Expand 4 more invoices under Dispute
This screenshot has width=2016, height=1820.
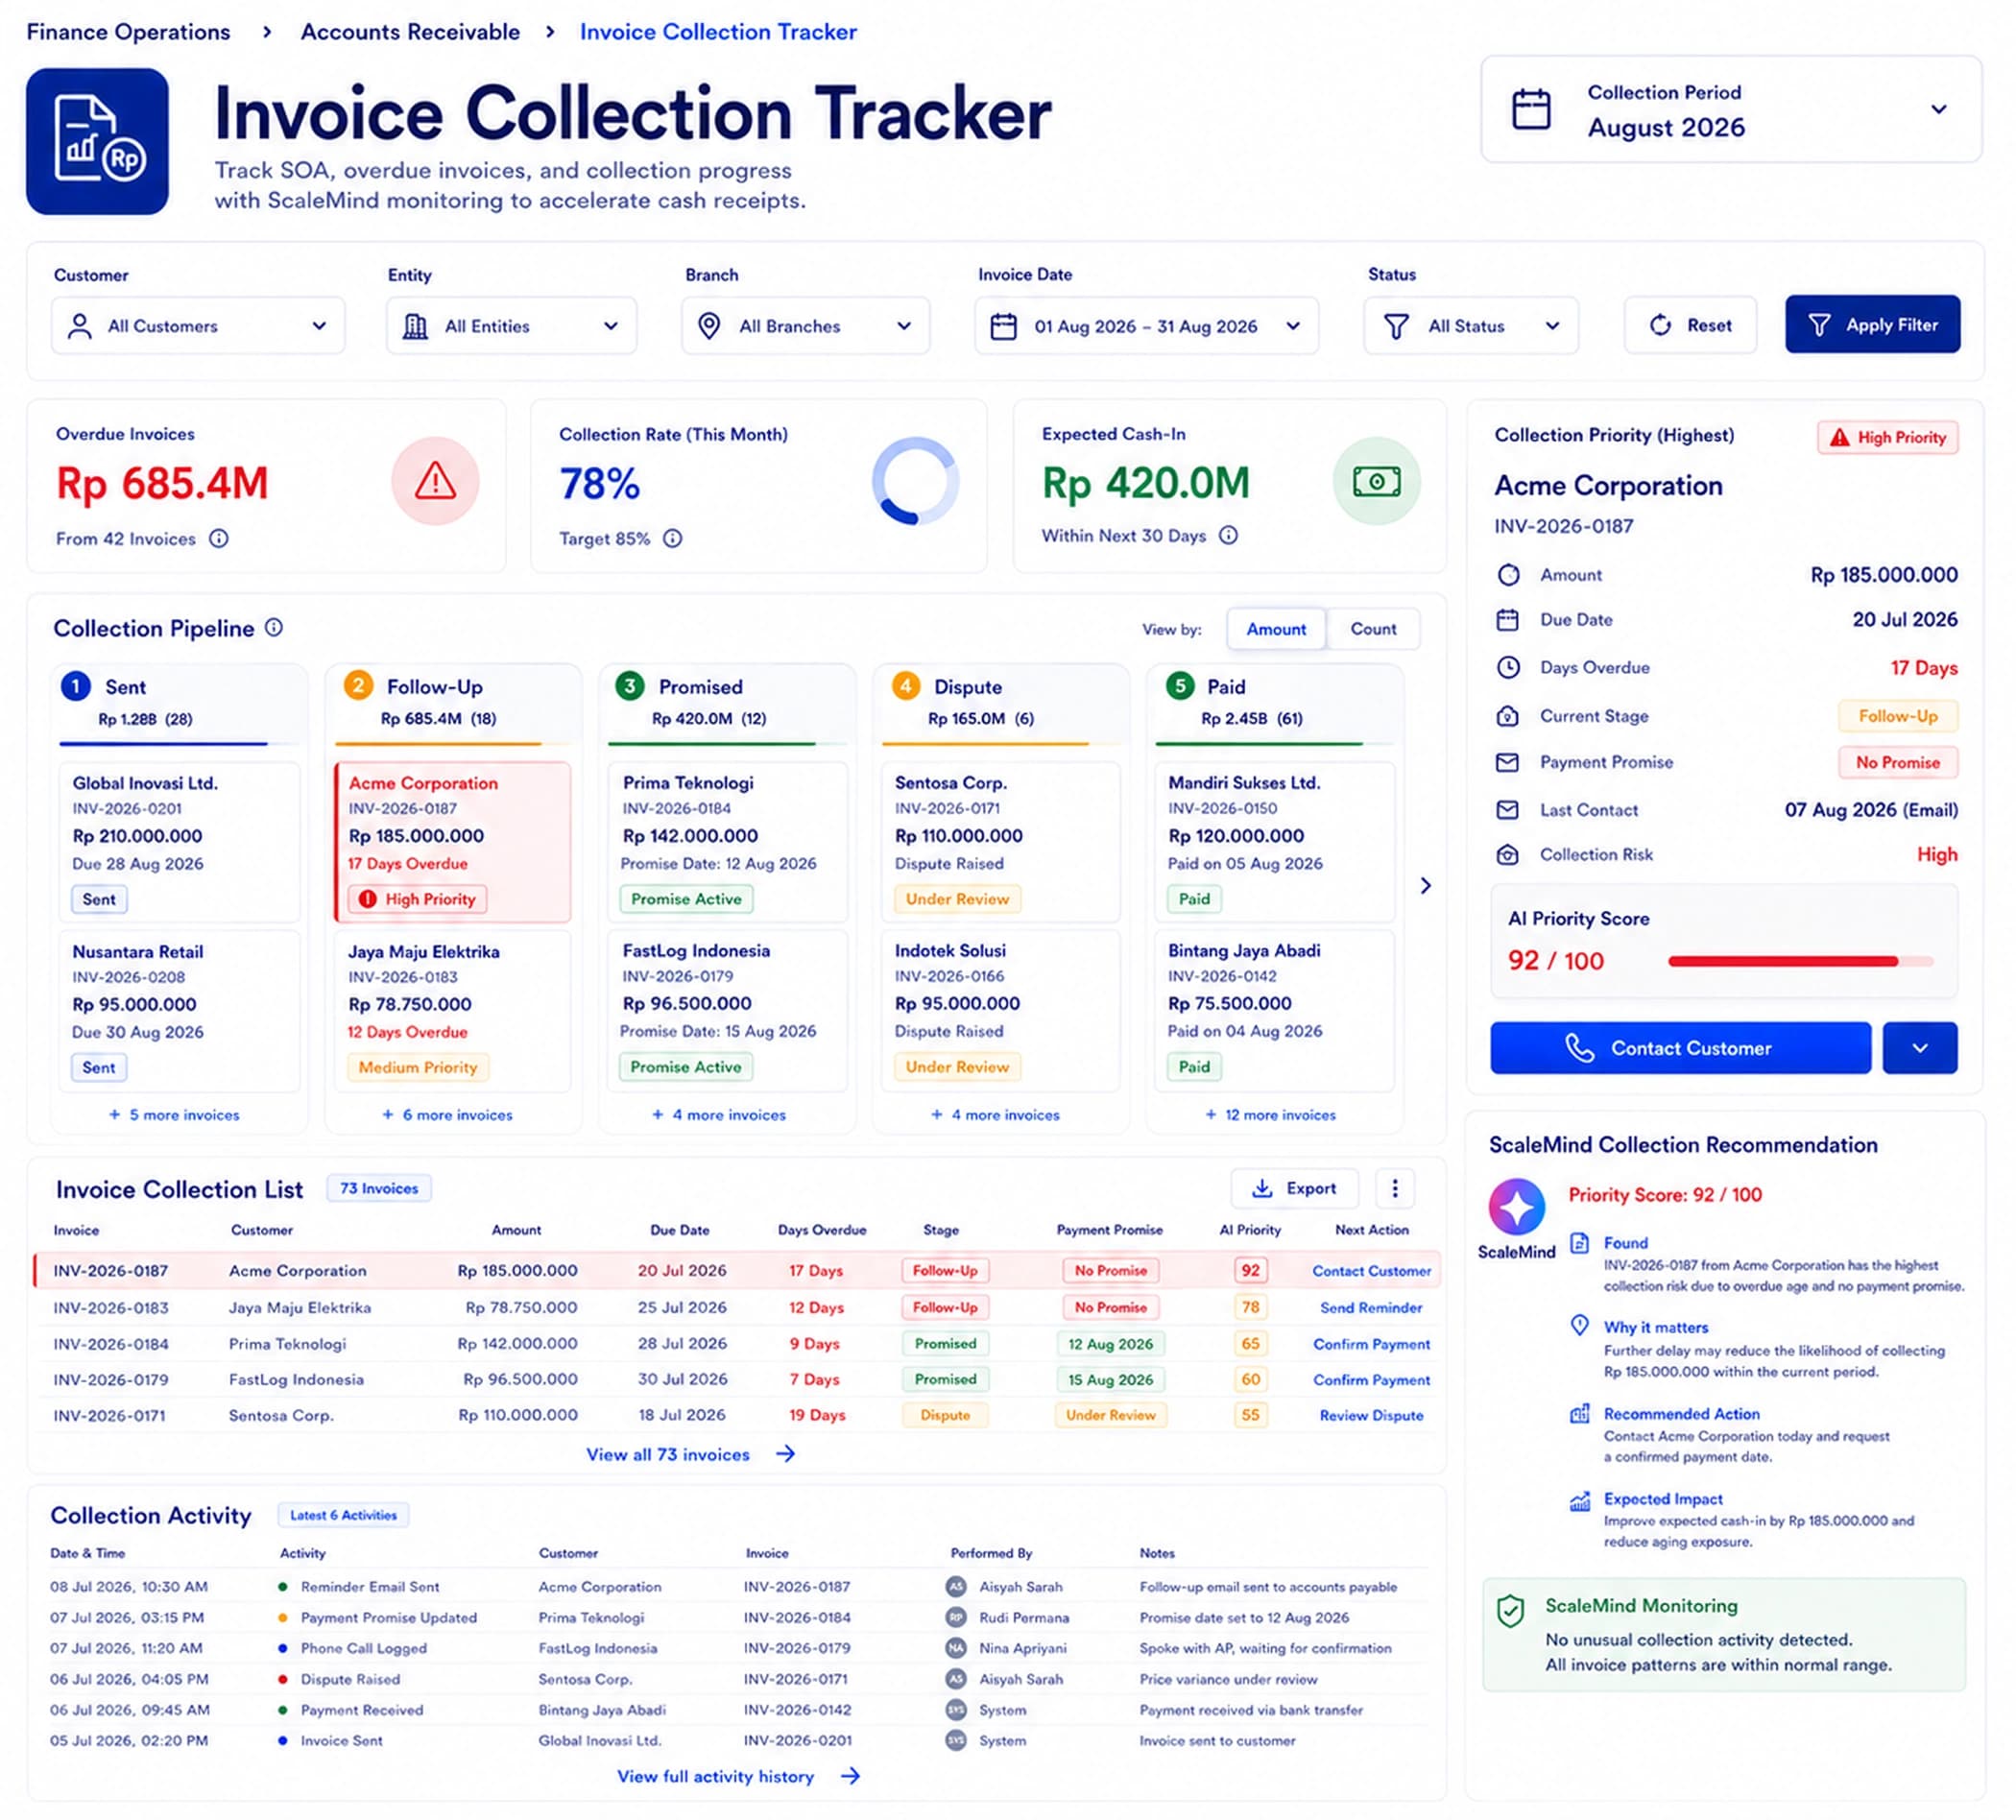tap(996, 1115)
